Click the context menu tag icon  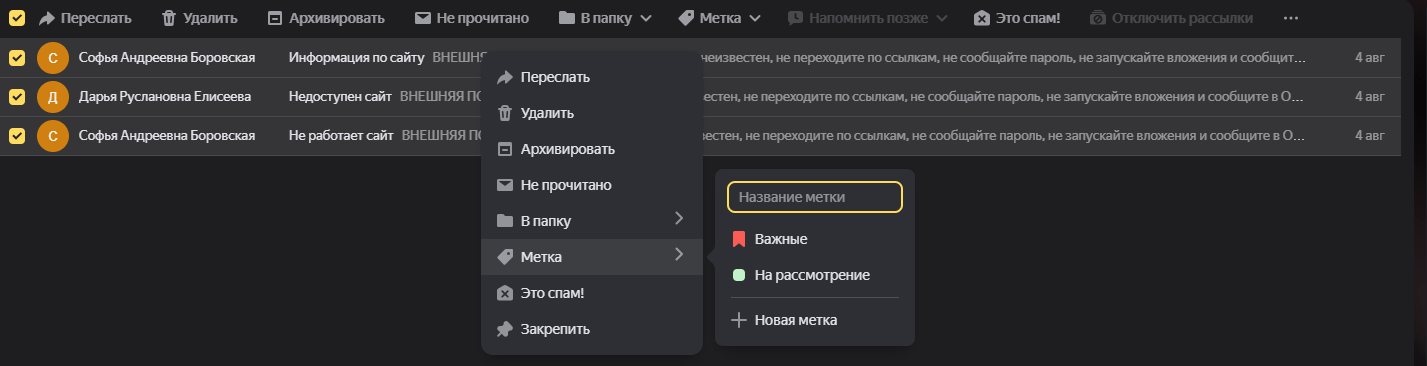[505, 257]
